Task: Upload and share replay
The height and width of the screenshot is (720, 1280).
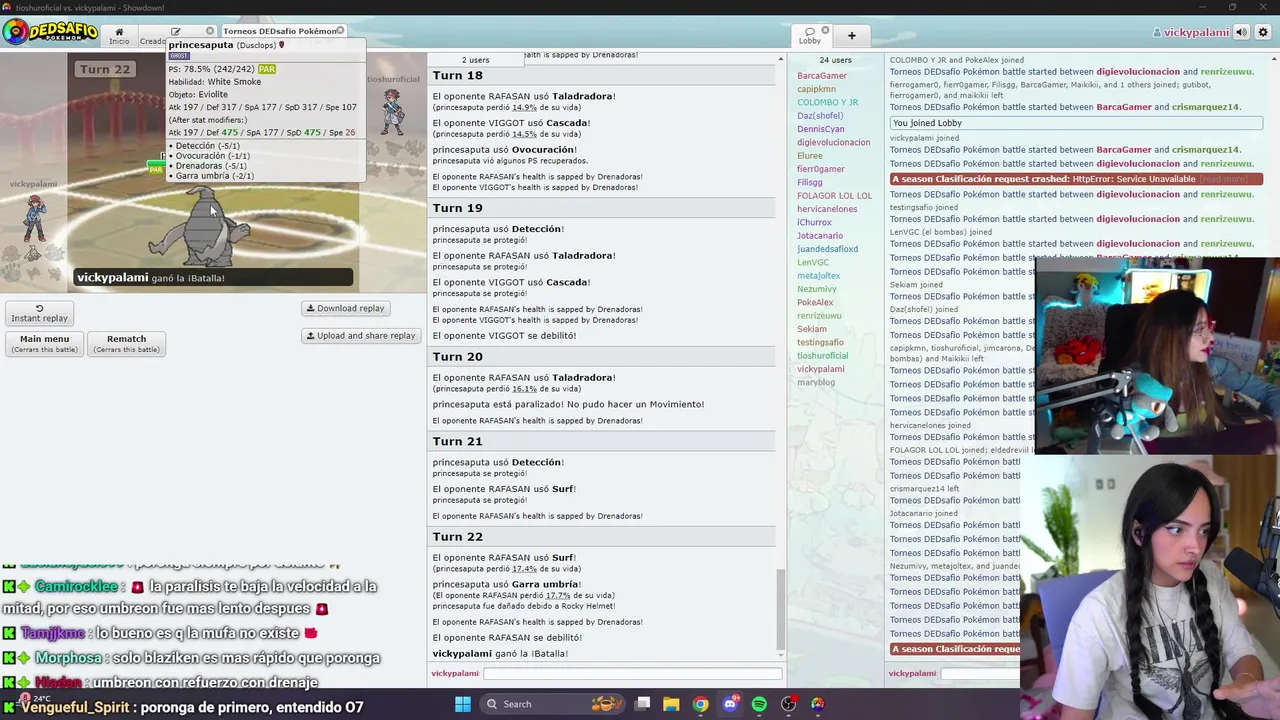Action: pyautogui.click(x=360, y=336)
